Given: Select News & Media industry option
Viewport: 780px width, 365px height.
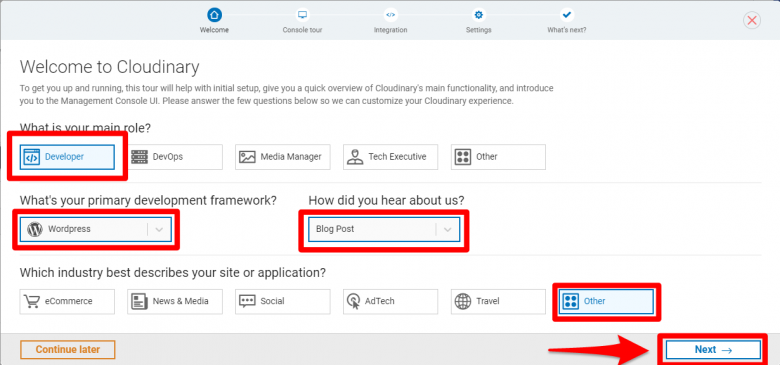Looking at the screenshot, I should (x=175, y=301).
